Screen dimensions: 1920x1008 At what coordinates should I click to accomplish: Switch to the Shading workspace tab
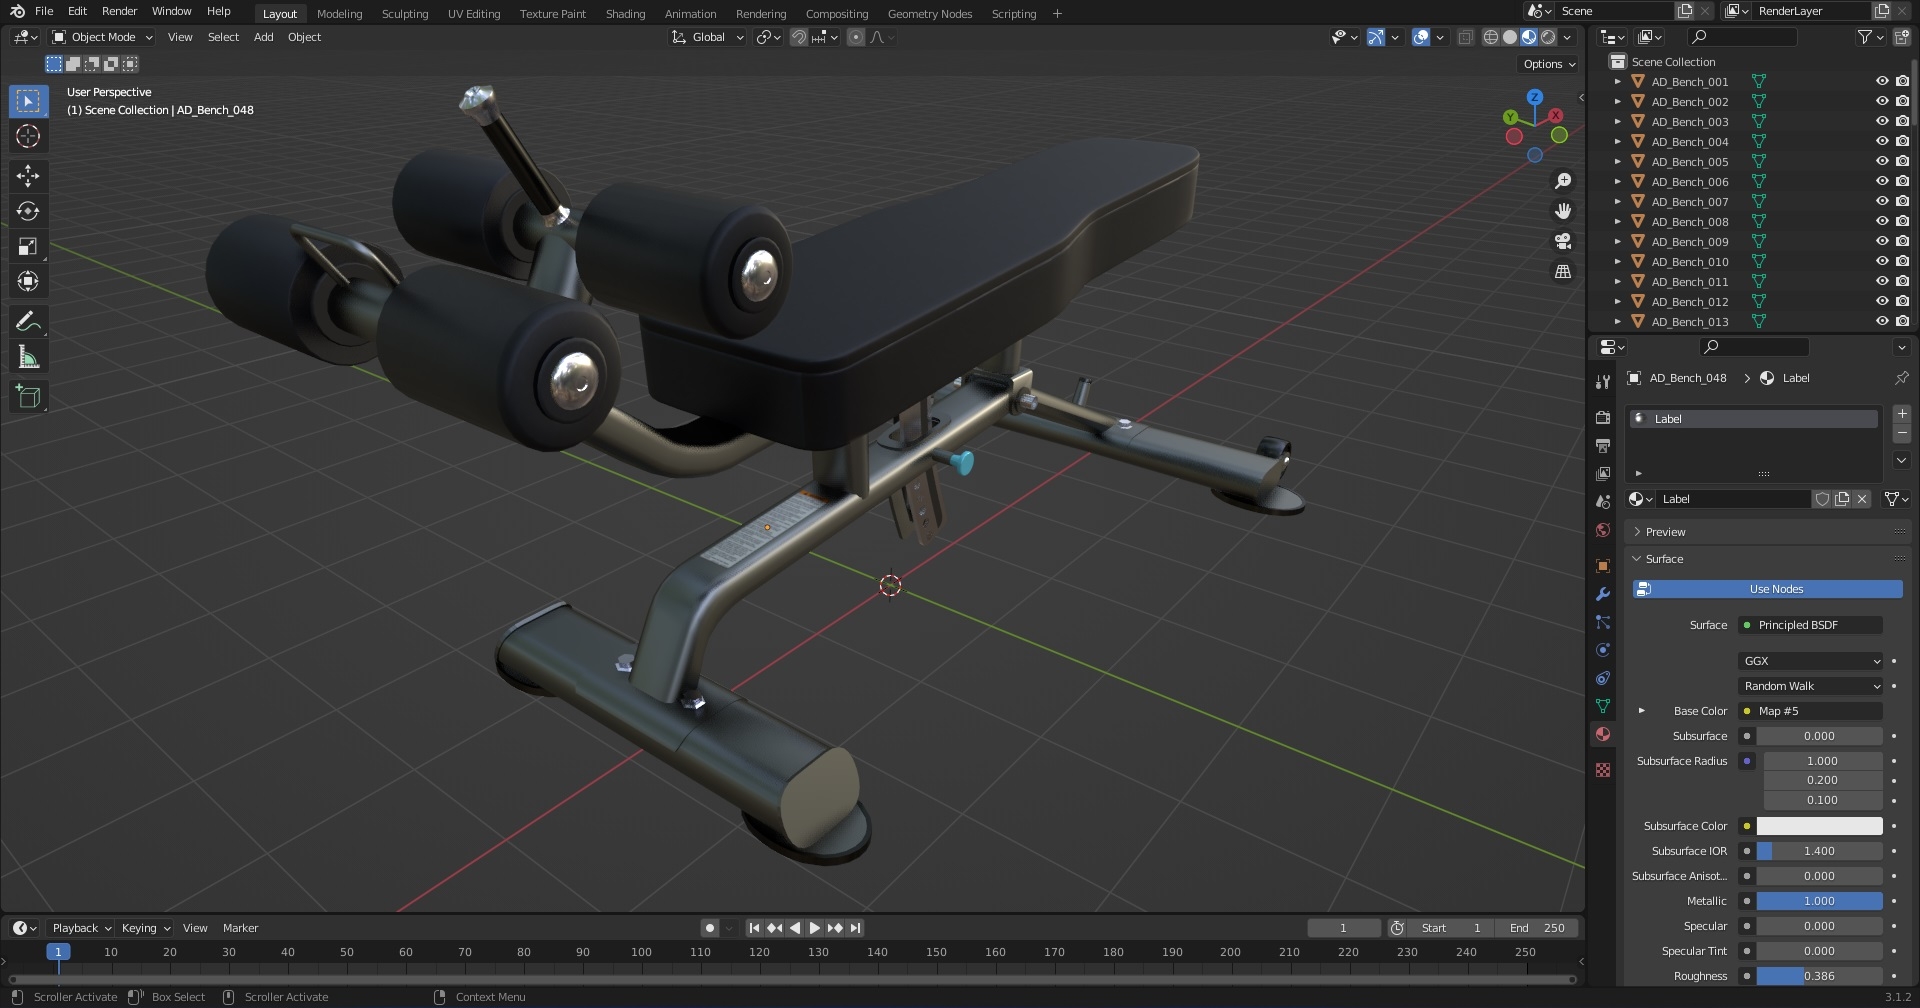point(625,14)
